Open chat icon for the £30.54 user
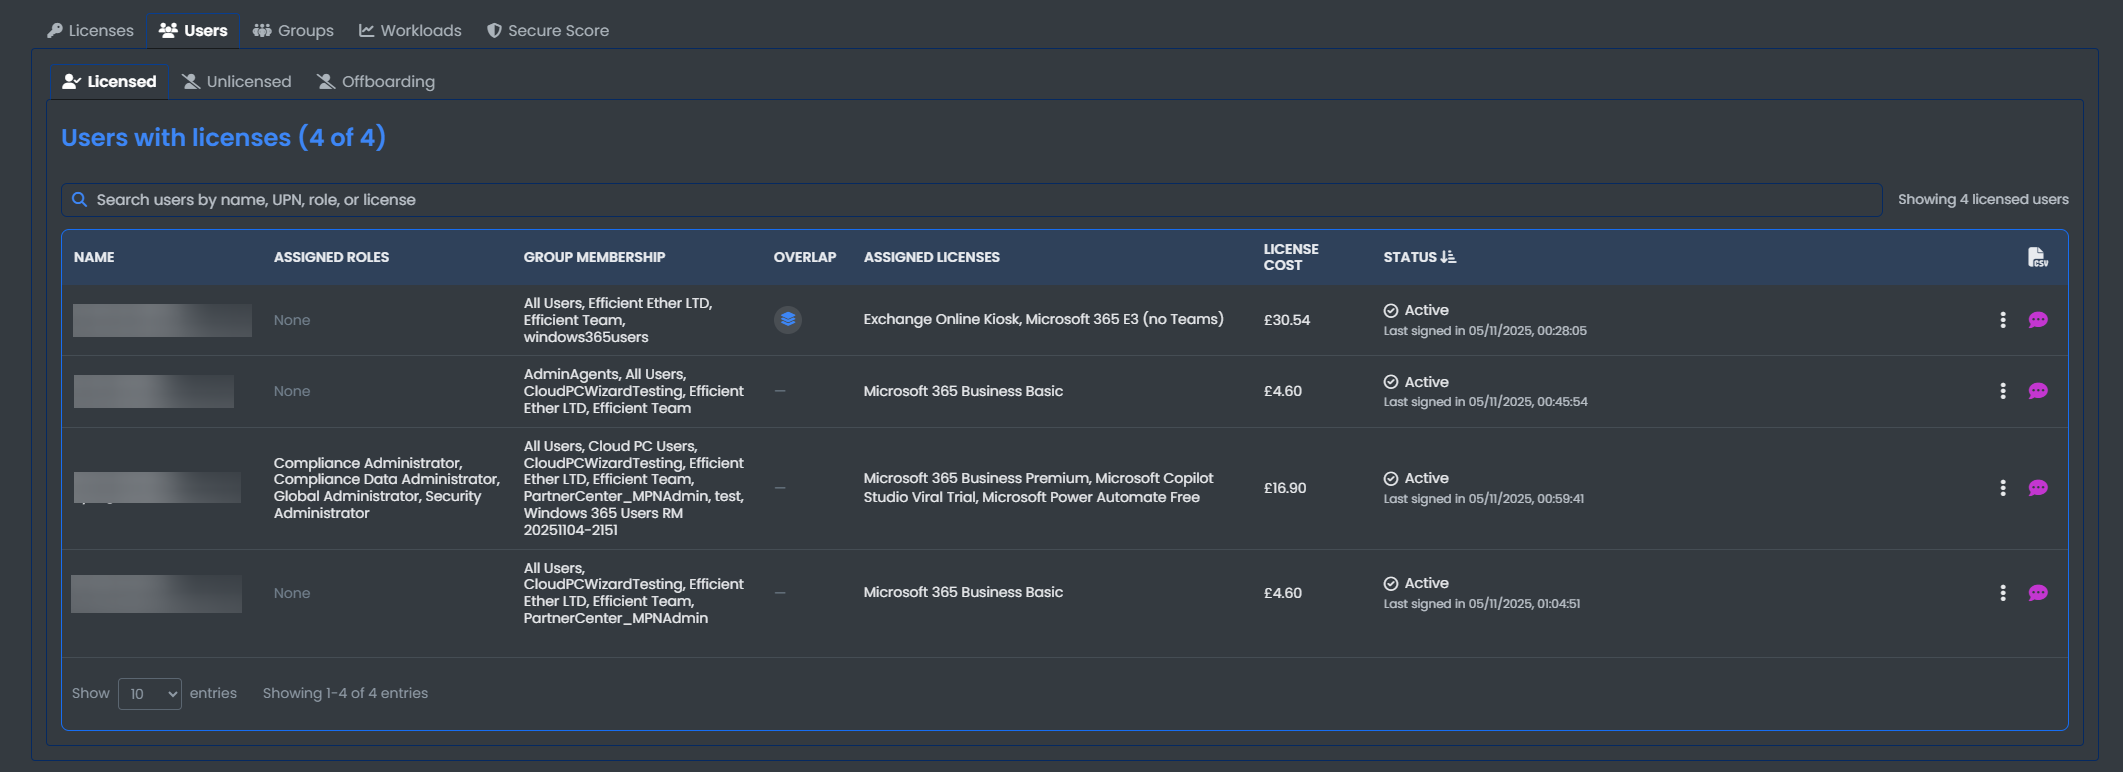Screen dimensions: 2123x772 click(2038, 320)
